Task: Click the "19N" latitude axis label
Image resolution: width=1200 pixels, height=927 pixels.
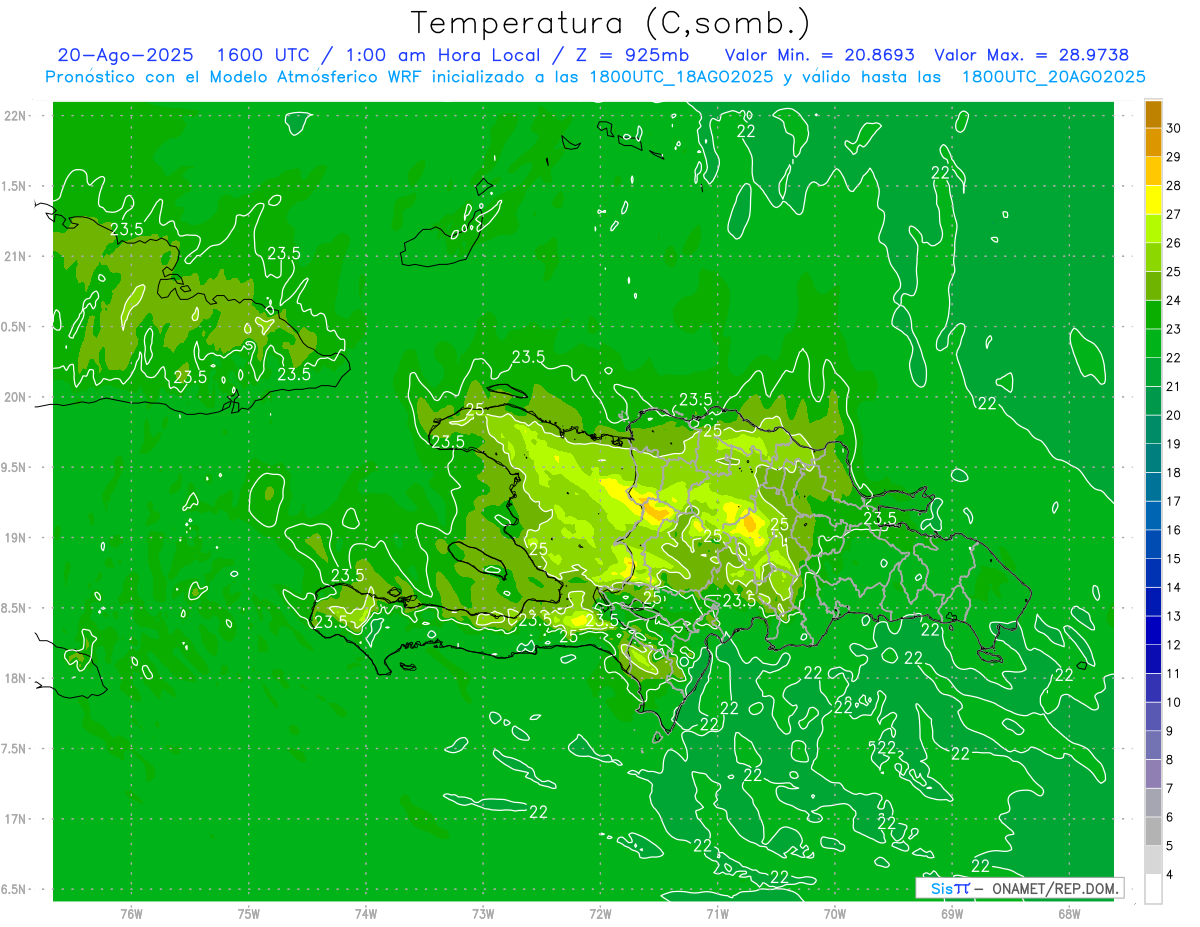Action: click(14, 537)
